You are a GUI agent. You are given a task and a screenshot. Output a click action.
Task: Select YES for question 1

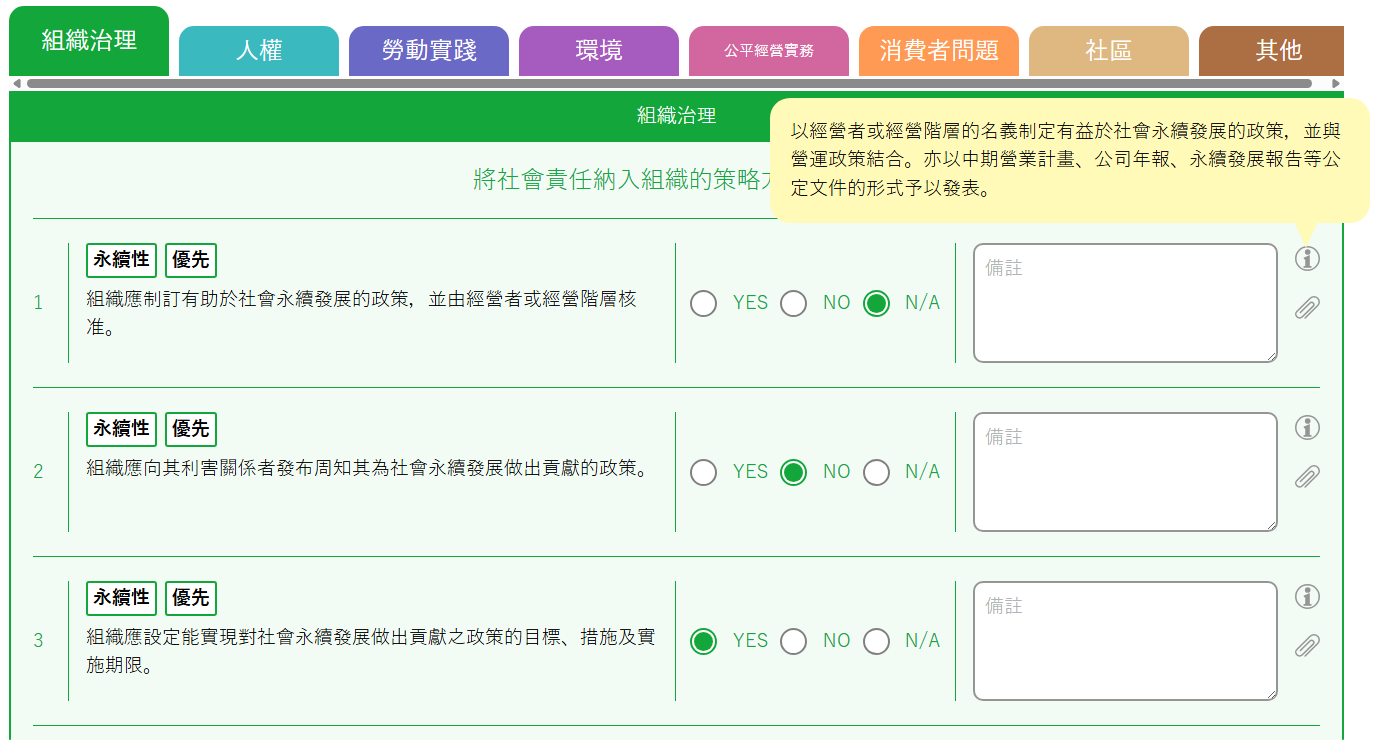pyautogui.click(x=704, y=303)
